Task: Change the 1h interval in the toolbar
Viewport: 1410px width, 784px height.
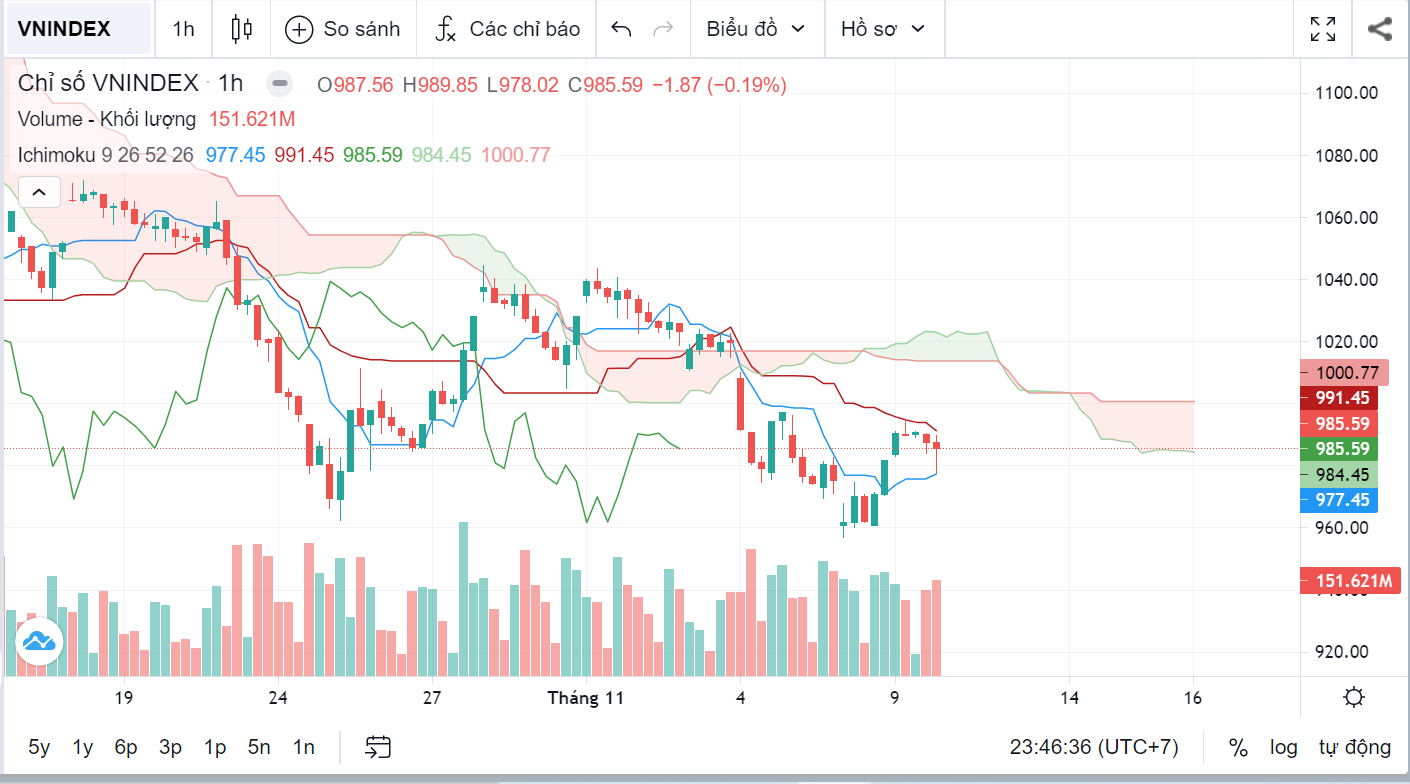Action: [183, 29]
